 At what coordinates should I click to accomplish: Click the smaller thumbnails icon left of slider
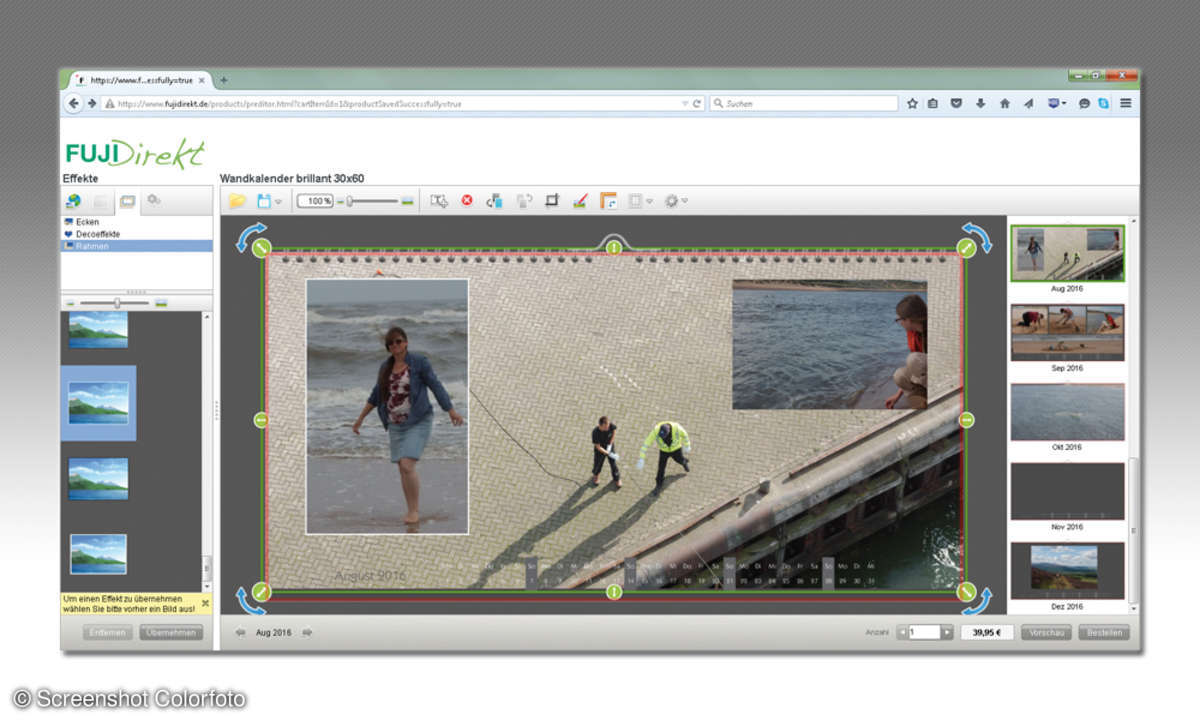point(71,302)
